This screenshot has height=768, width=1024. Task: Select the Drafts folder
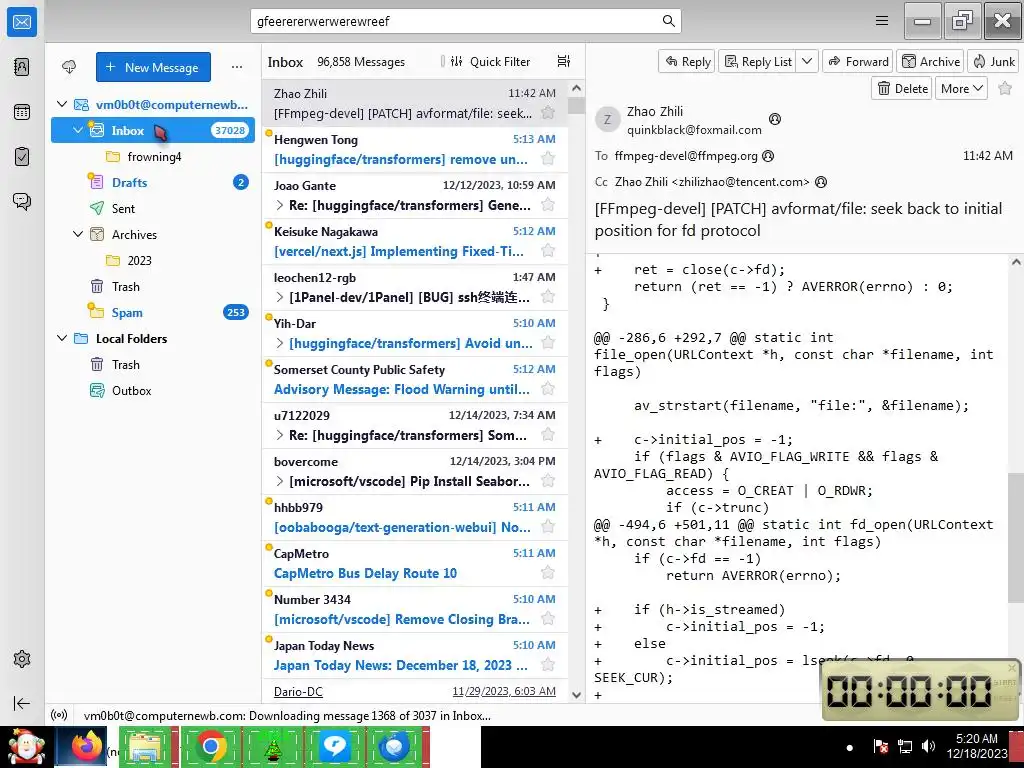coord(153,182)
